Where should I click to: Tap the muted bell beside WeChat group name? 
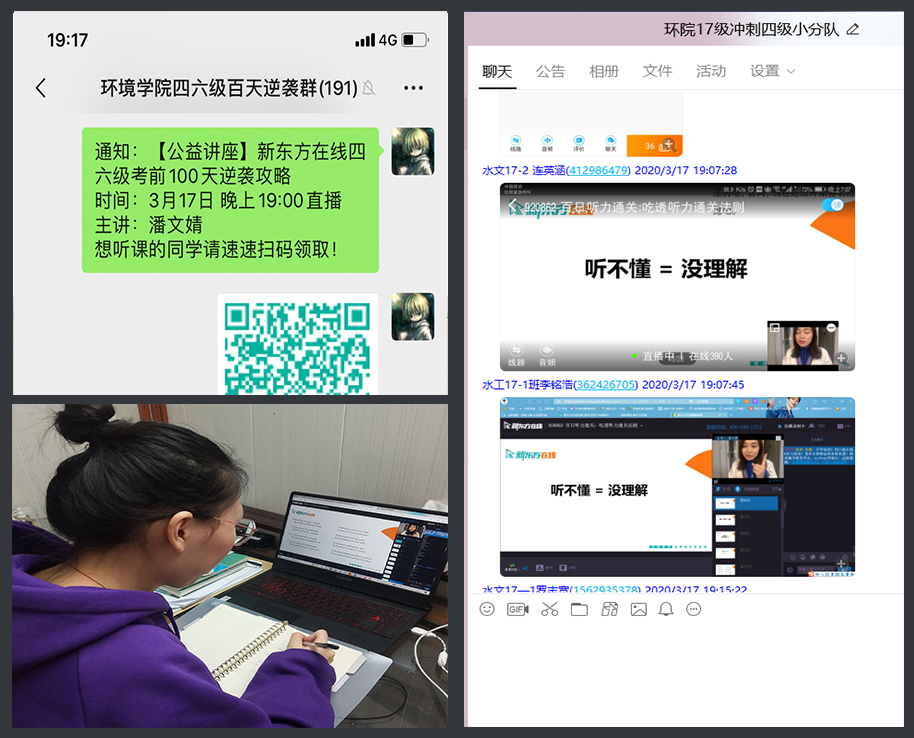[x=369, y=88]
